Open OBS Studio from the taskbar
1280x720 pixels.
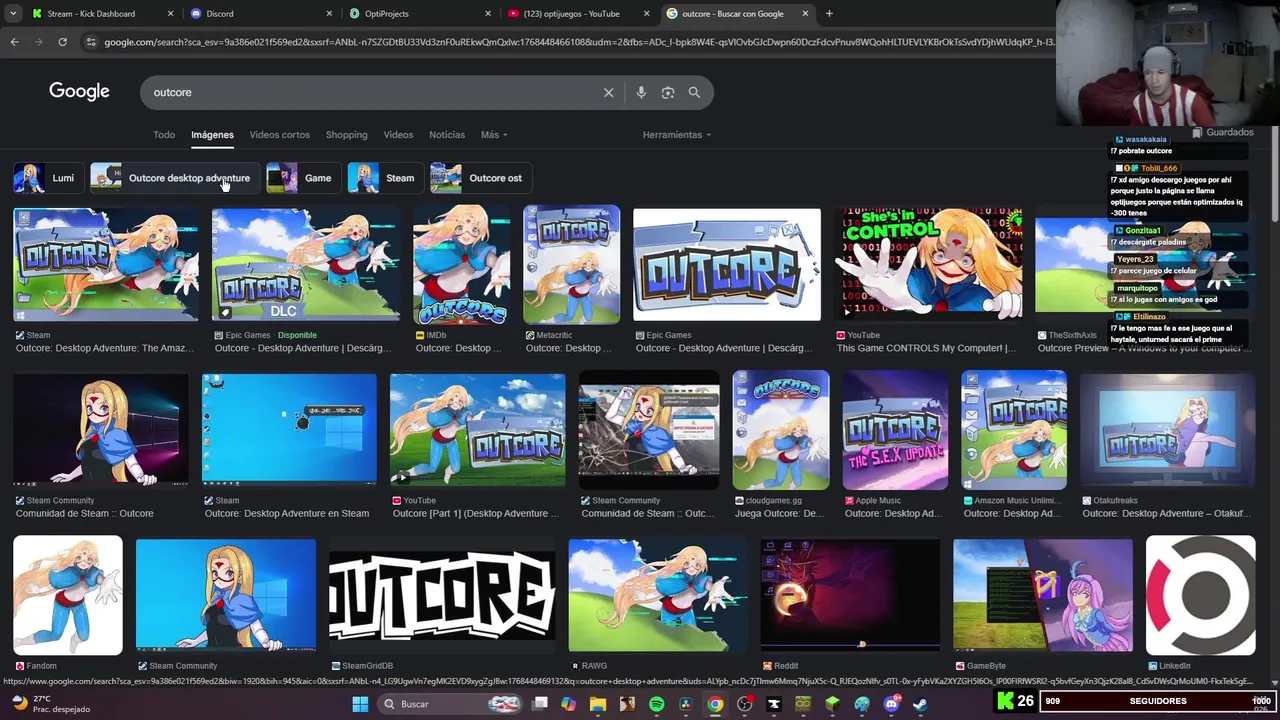(745, 704)
